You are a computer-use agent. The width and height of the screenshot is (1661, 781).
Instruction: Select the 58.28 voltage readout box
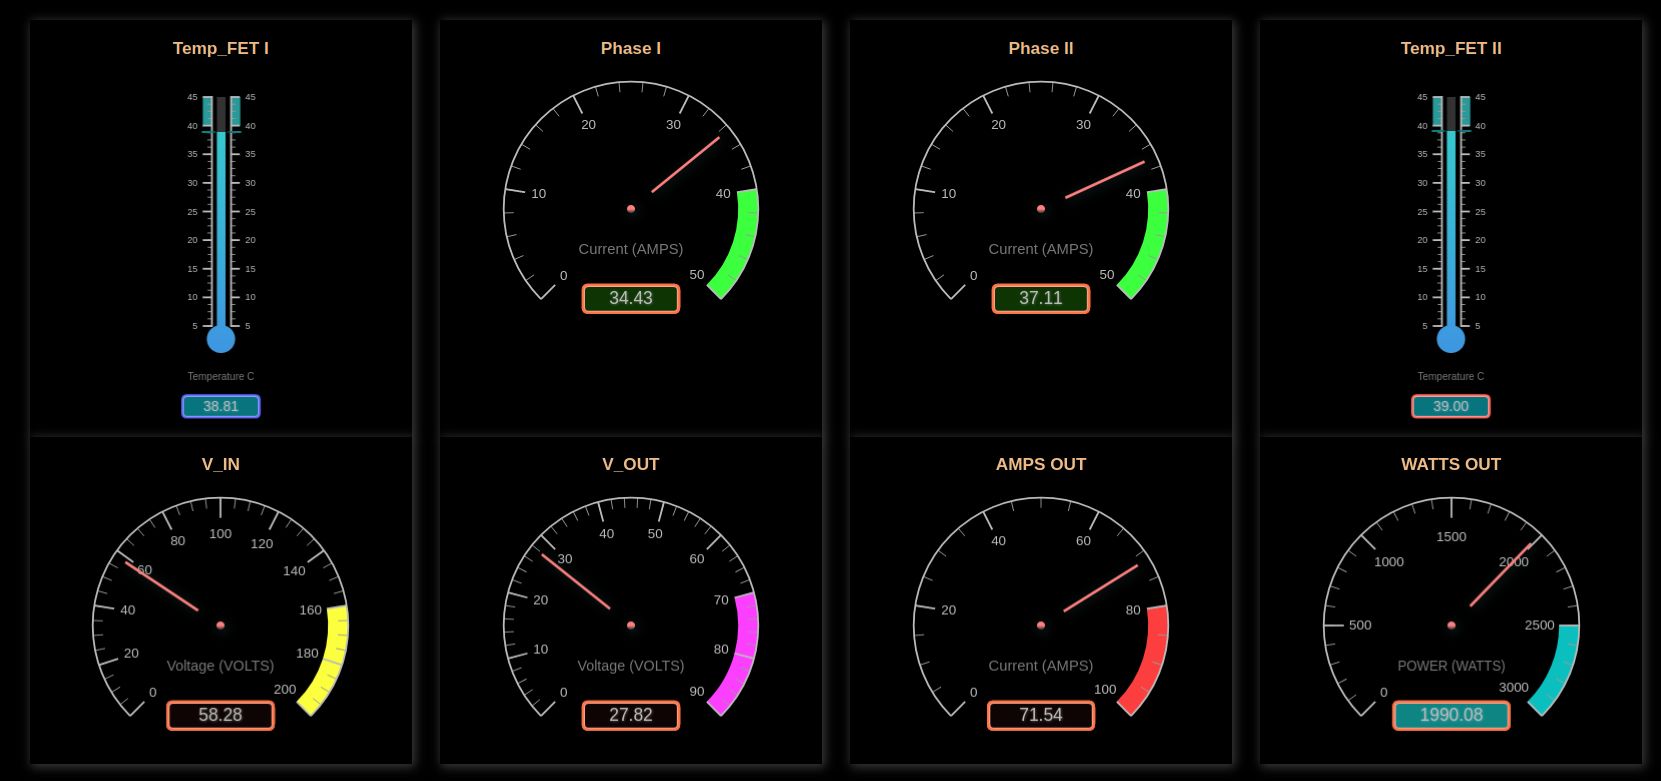pos(221,715)
